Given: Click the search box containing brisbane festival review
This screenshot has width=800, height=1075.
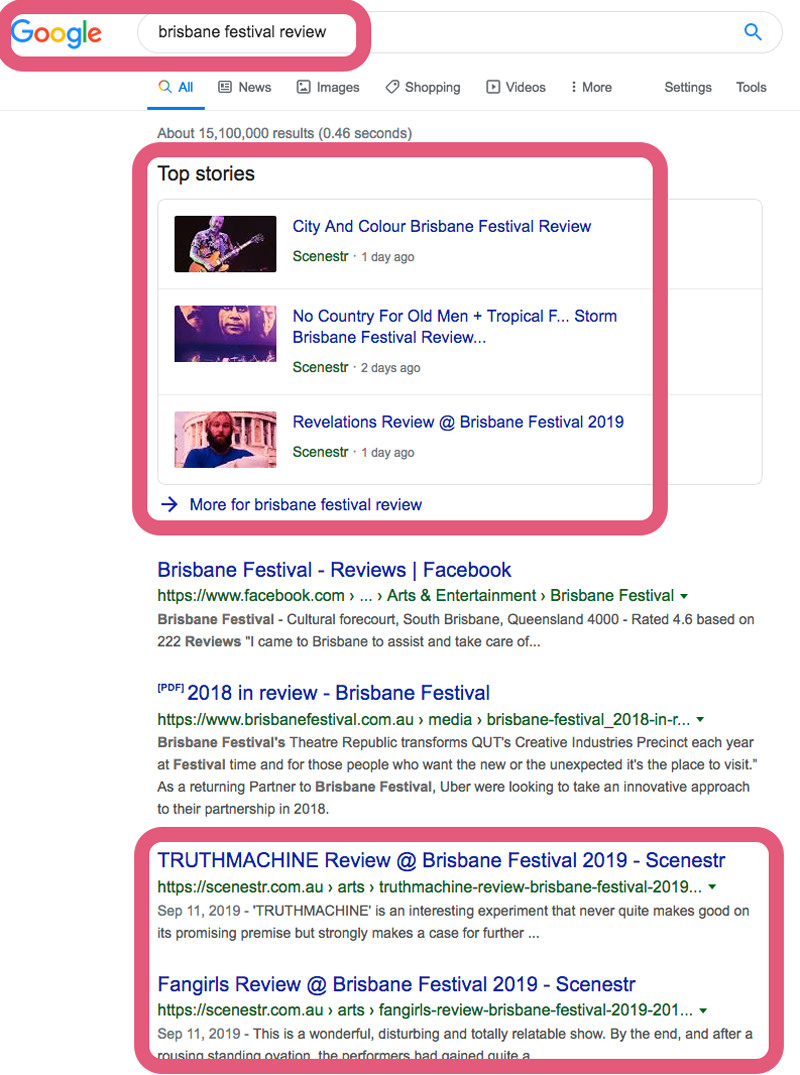Looking at the screenshot, I should click(x=459, y=32).
